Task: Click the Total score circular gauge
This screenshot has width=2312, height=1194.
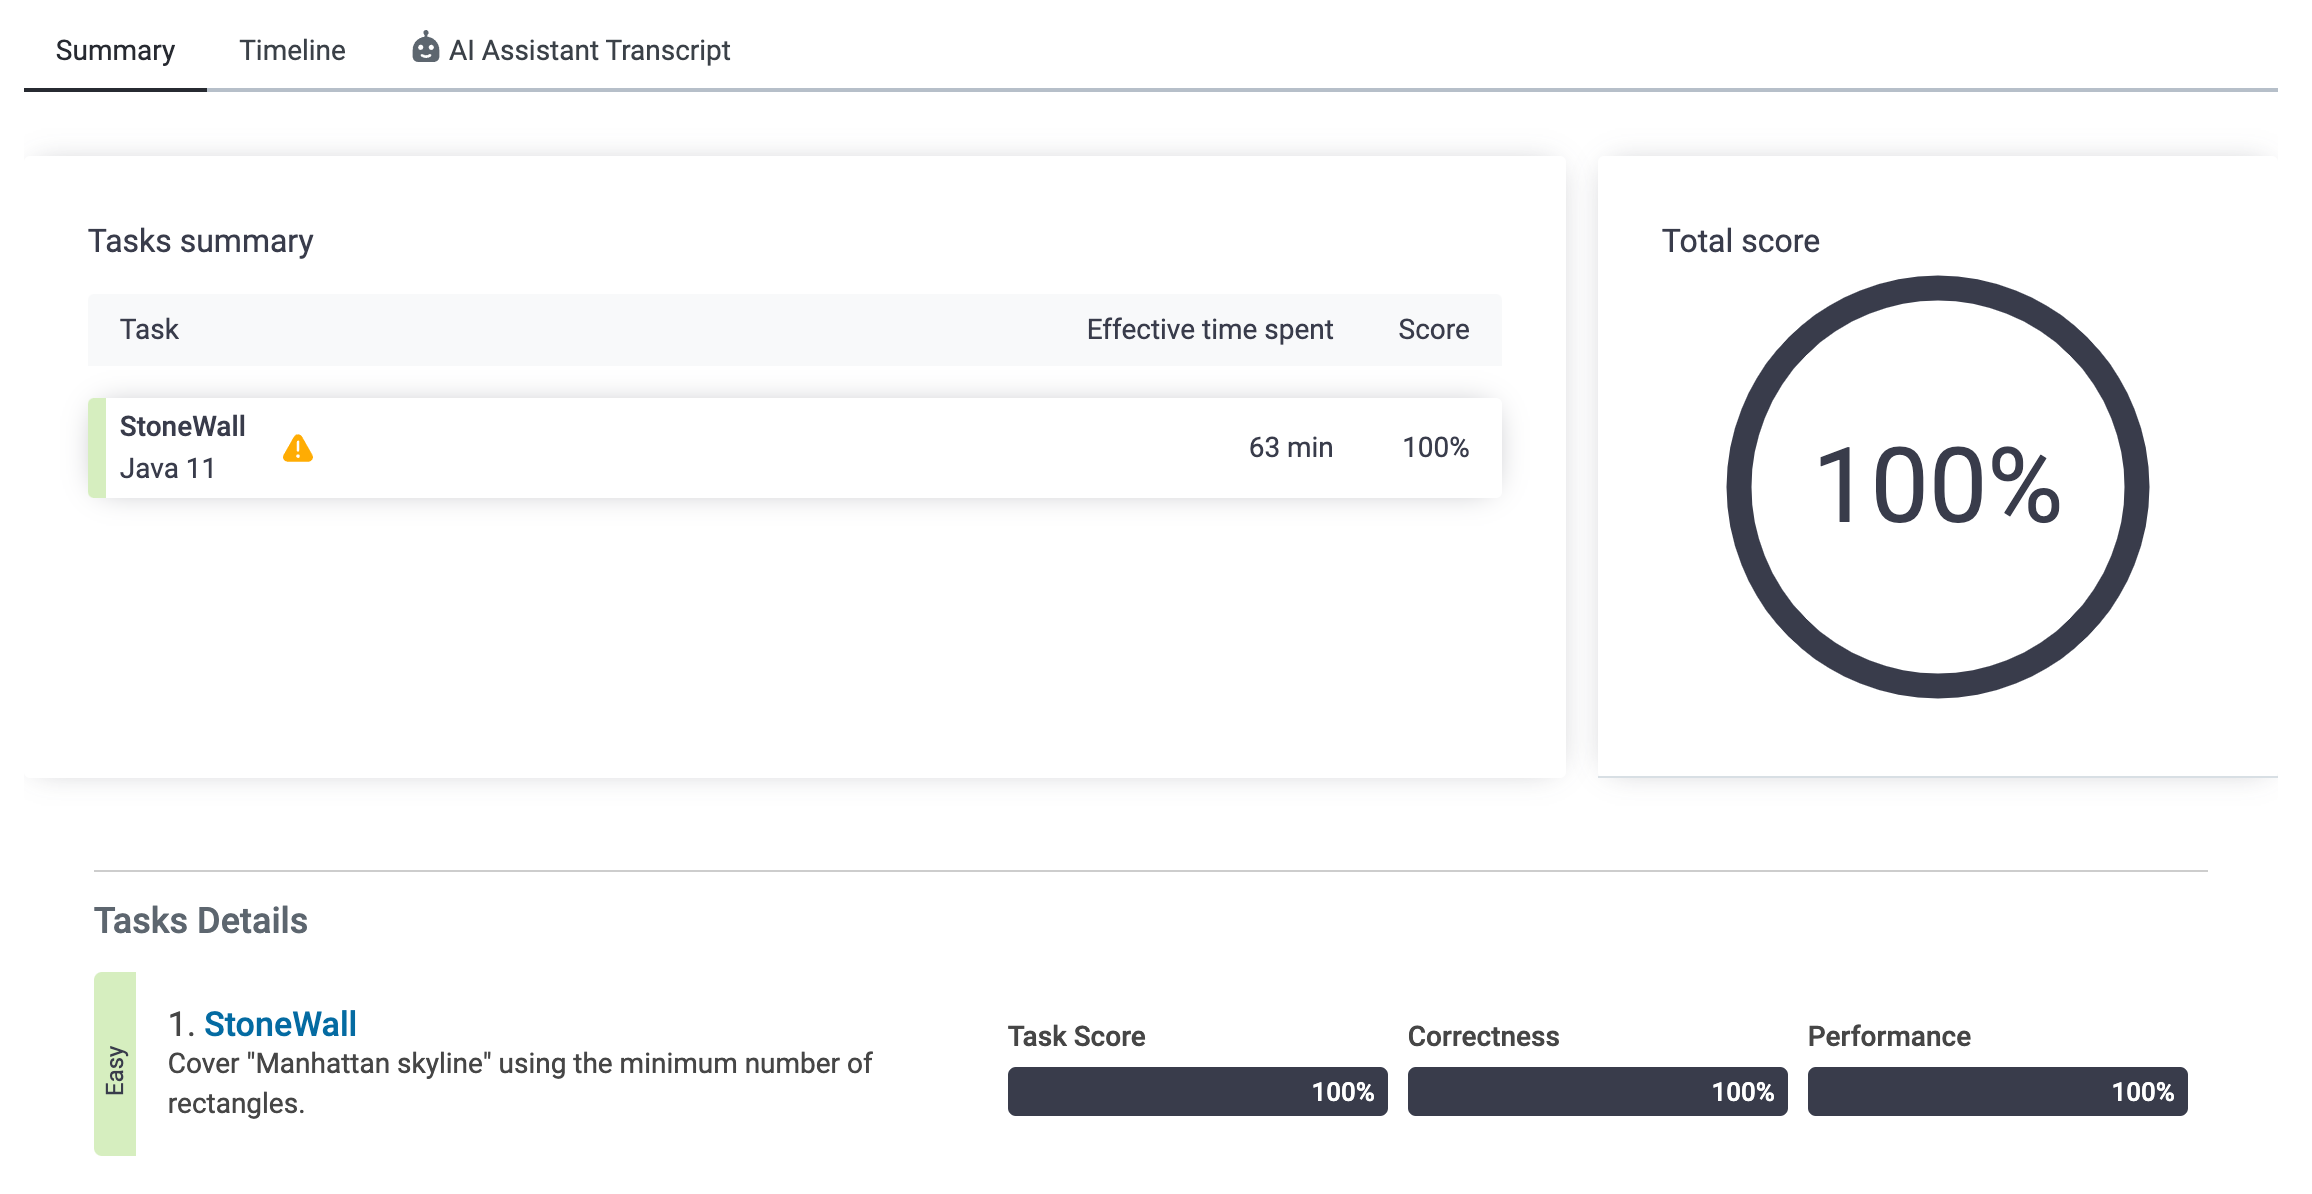Action: point(1937,487)
